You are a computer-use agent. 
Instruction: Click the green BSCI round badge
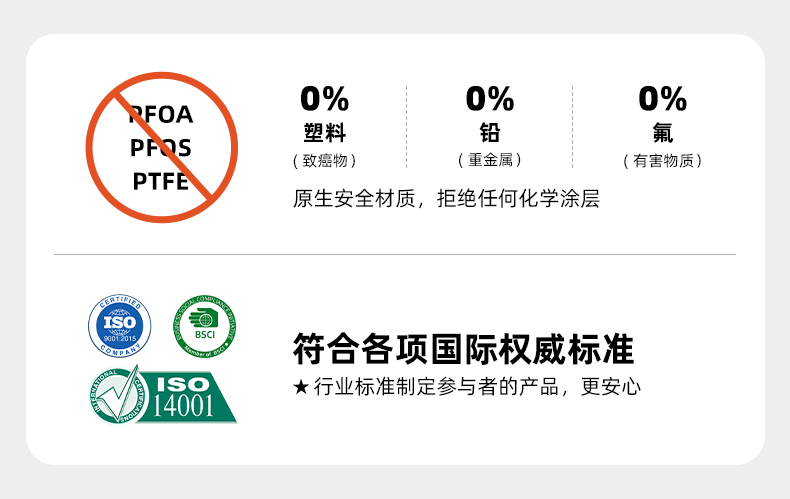(206, 325)
